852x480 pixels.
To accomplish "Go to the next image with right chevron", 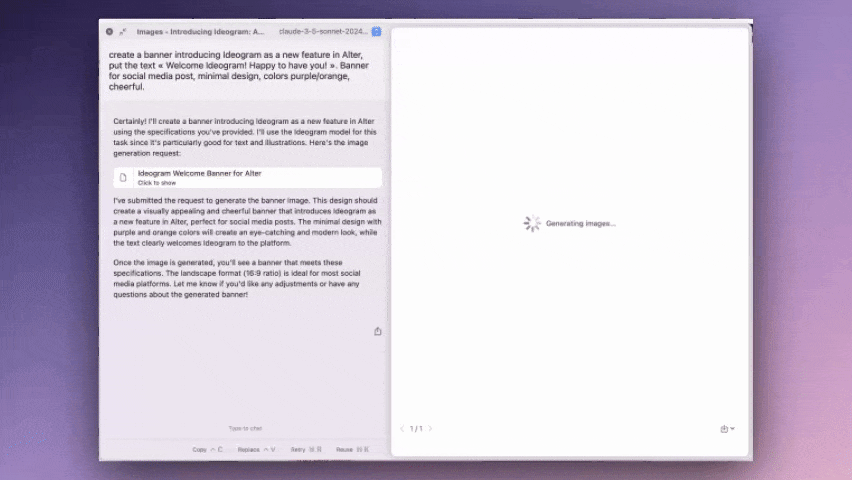I will [430, 428].
